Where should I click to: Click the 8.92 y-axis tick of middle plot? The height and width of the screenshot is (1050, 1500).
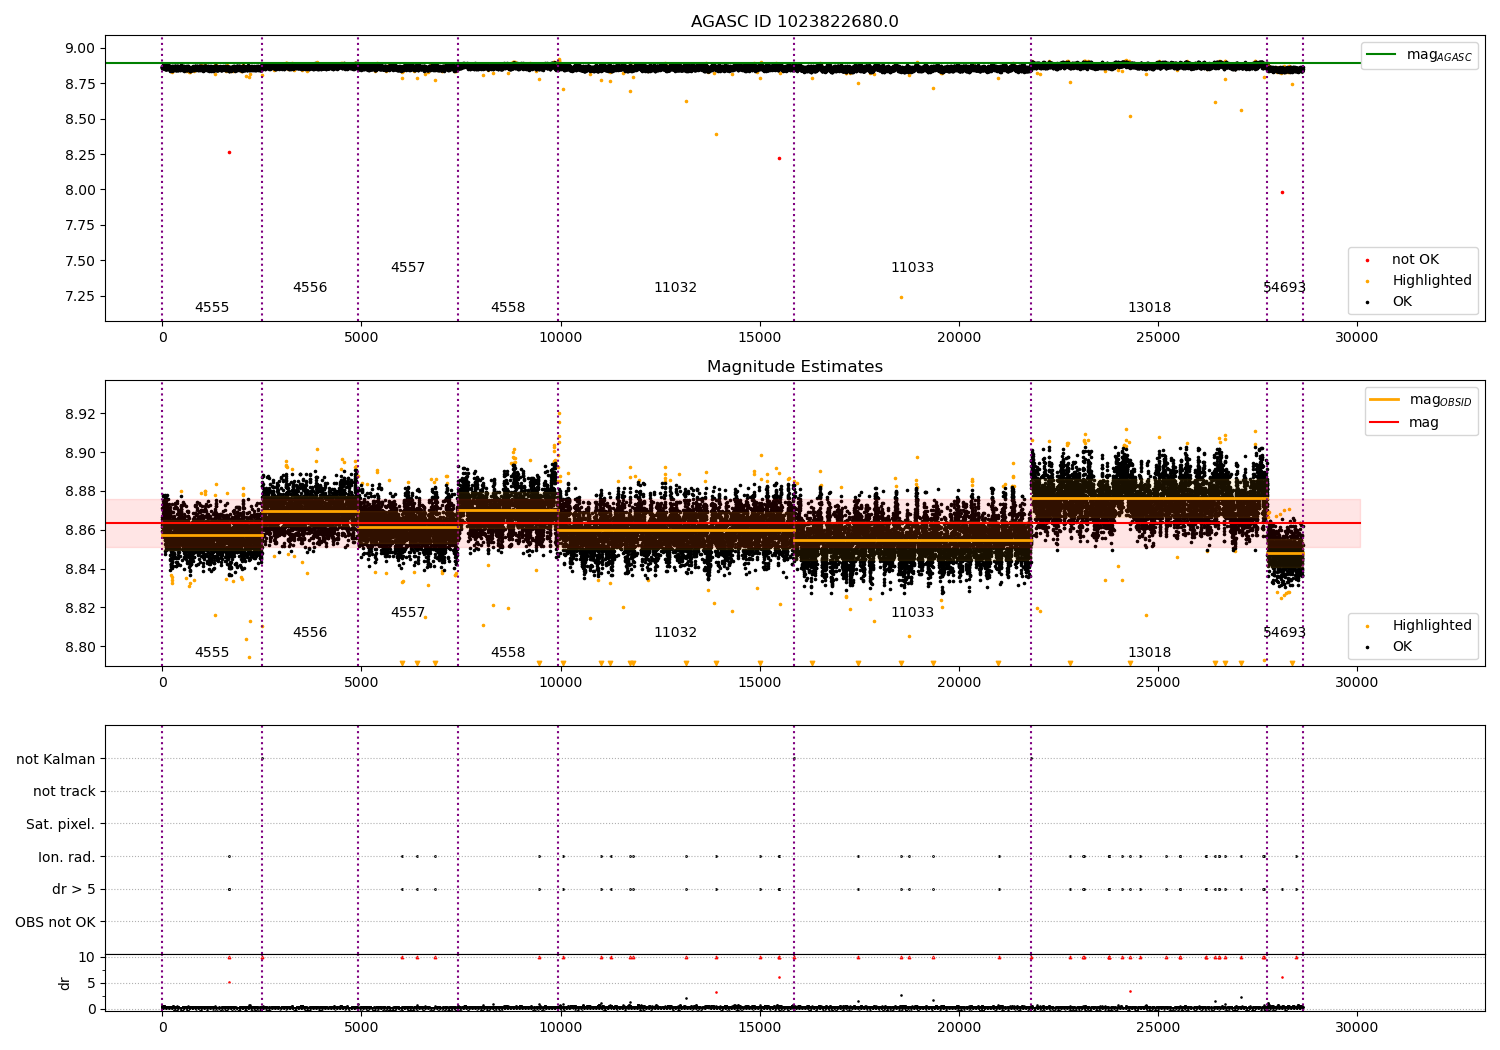[81, 414]
